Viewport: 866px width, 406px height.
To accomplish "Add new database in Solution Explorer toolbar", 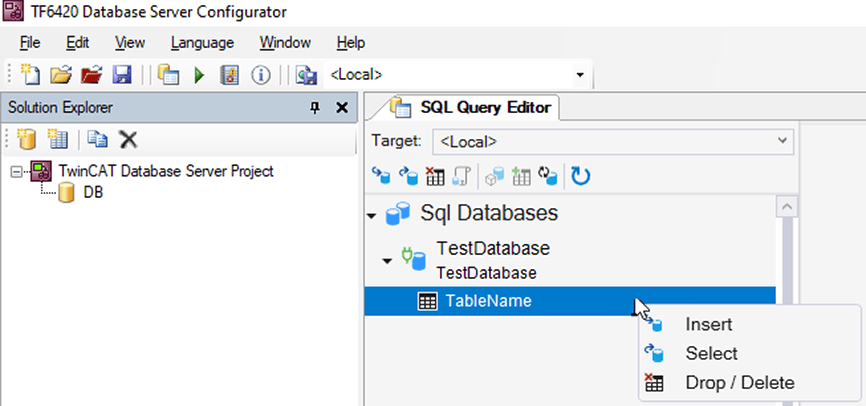I will (26, 140).
